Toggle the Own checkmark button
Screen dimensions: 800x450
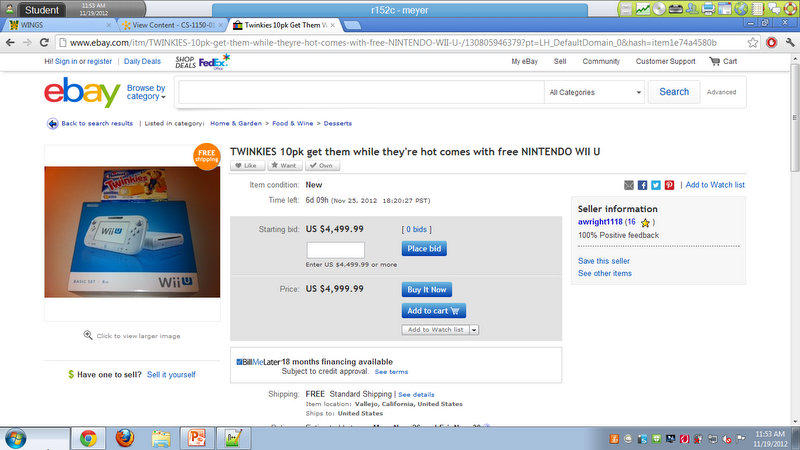pos(322,165)
